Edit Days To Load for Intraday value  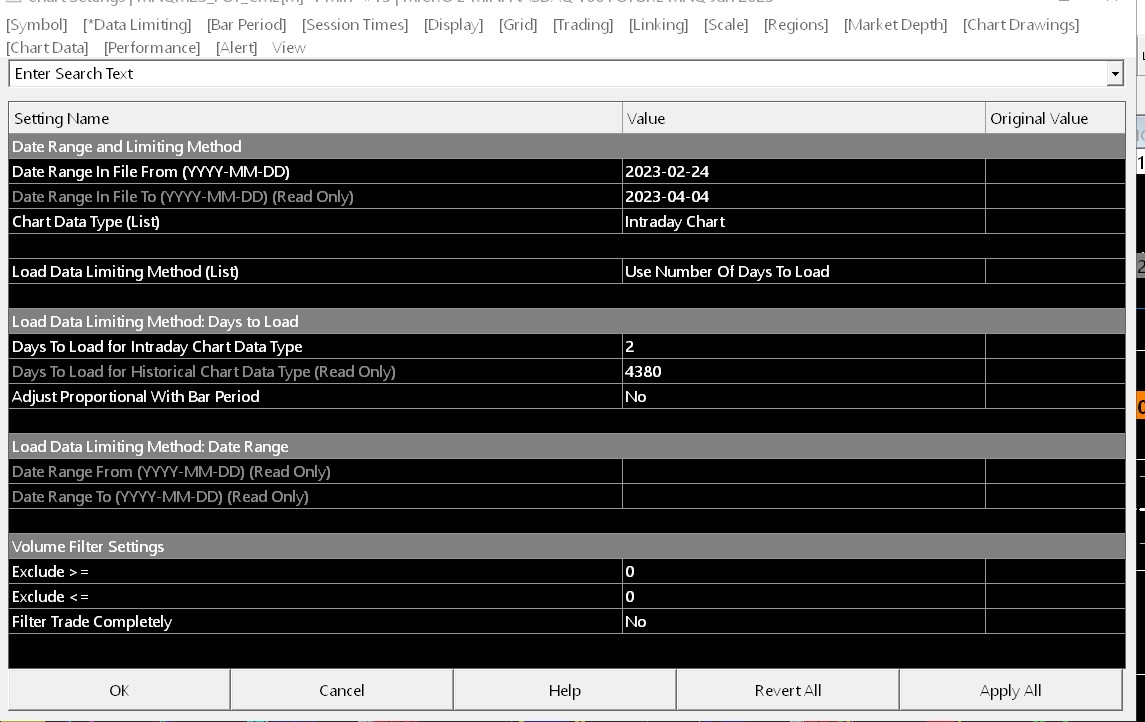(803, 347)
